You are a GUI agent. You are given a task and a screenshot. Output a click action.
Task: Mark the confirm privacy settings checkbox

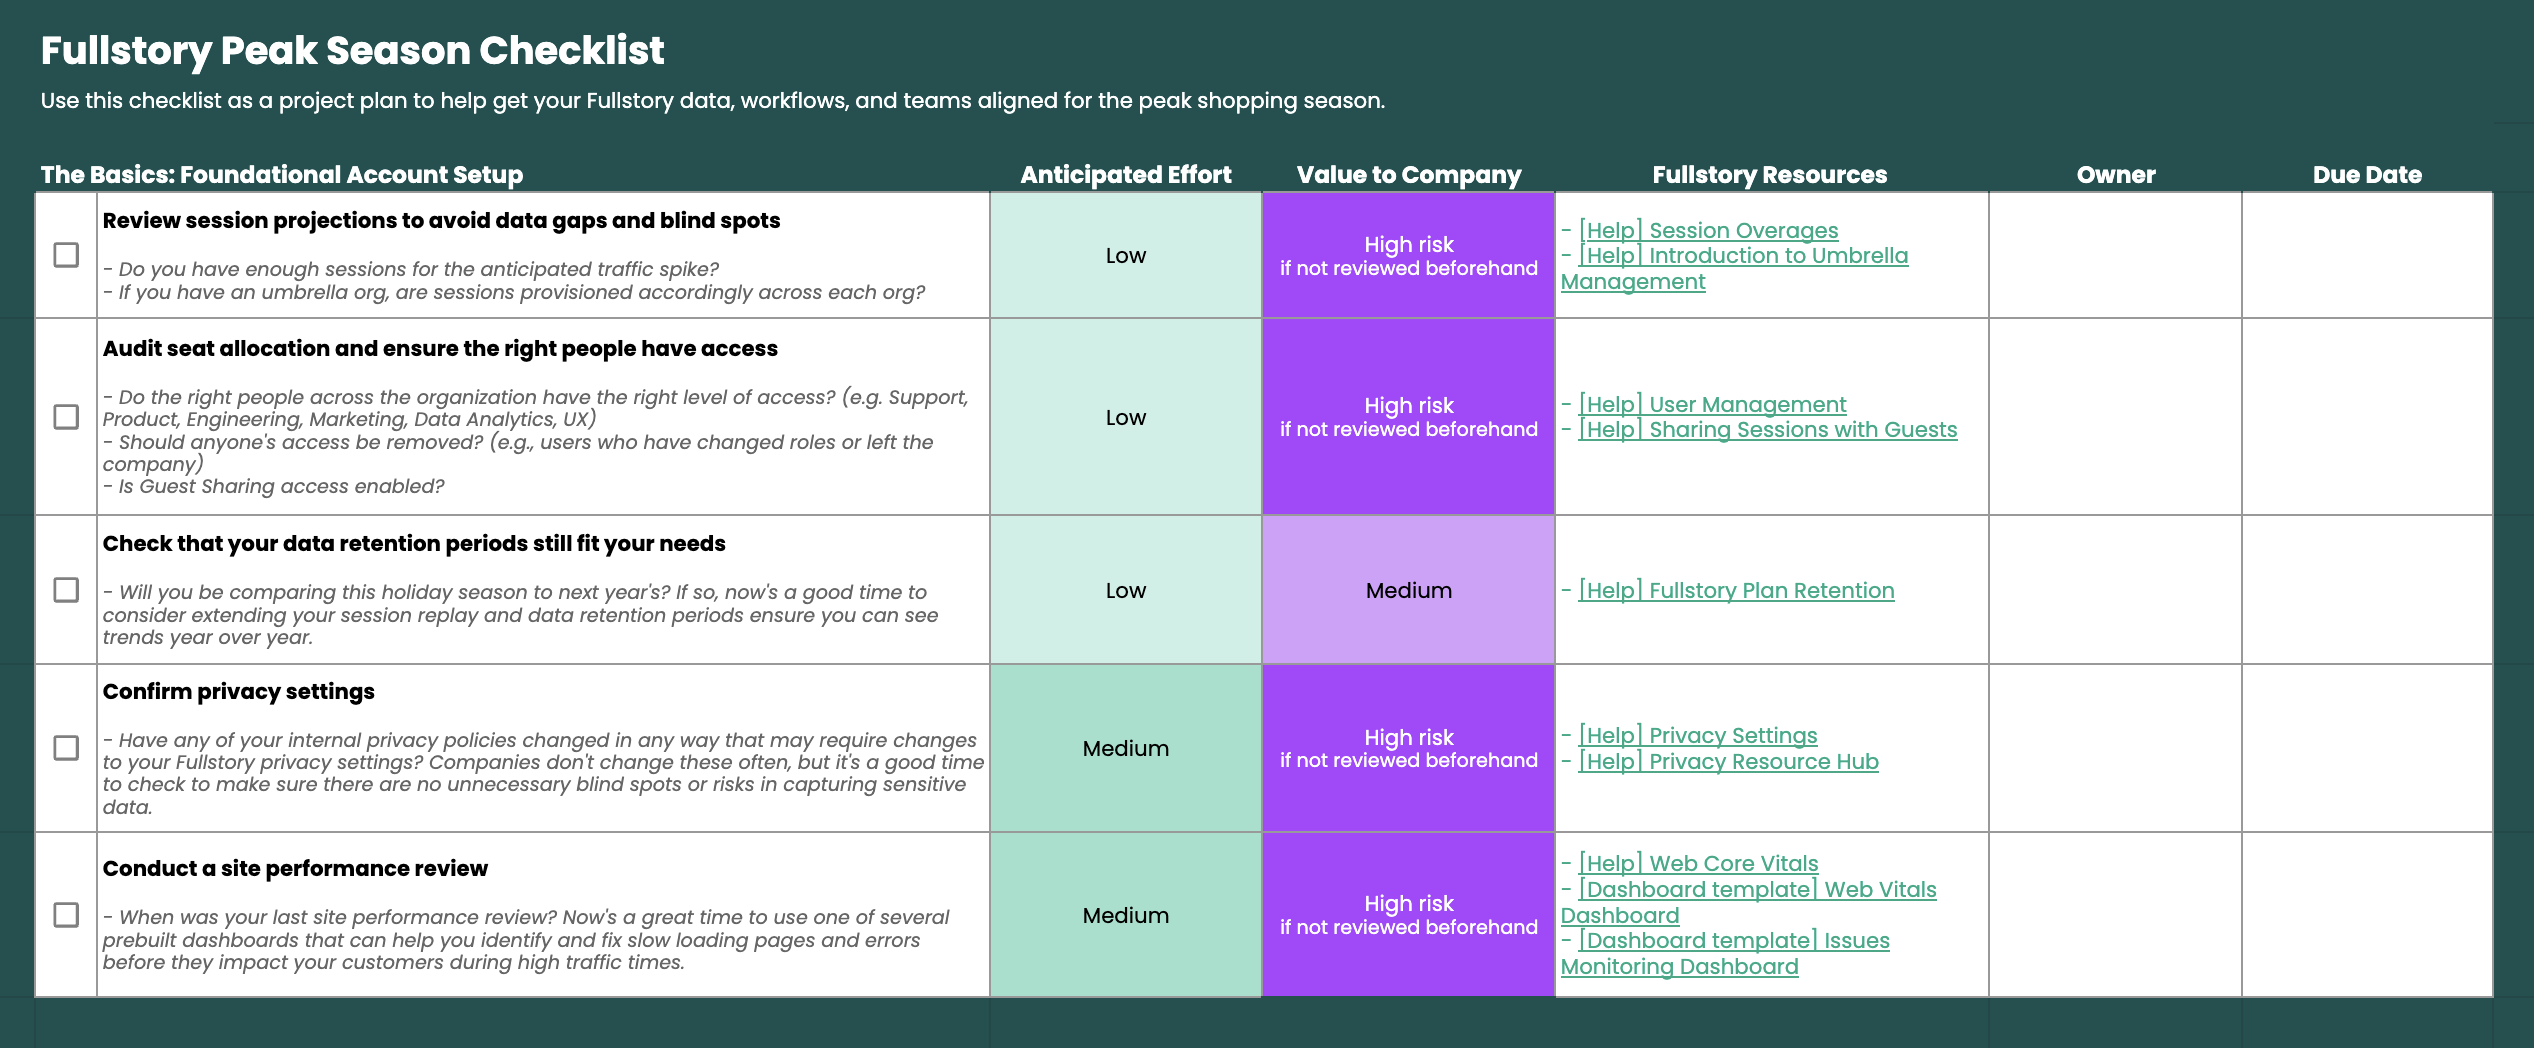(66, 748)
